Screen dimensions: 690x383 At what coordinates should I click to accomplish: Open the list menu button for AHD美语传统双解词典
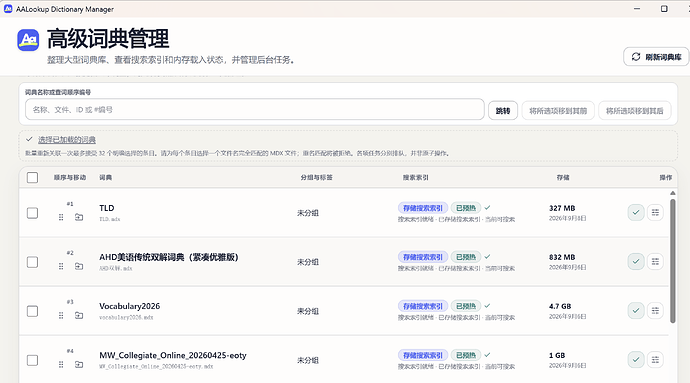point(655,261)
